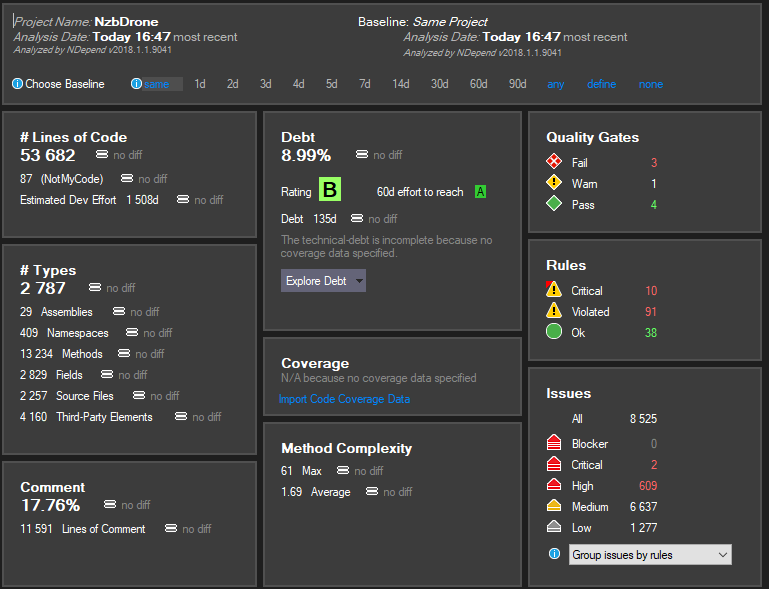This screenshot has width=769, height=589.
Task: Click the 1.69 Average complexity entry
Action: tap(316, 491)
